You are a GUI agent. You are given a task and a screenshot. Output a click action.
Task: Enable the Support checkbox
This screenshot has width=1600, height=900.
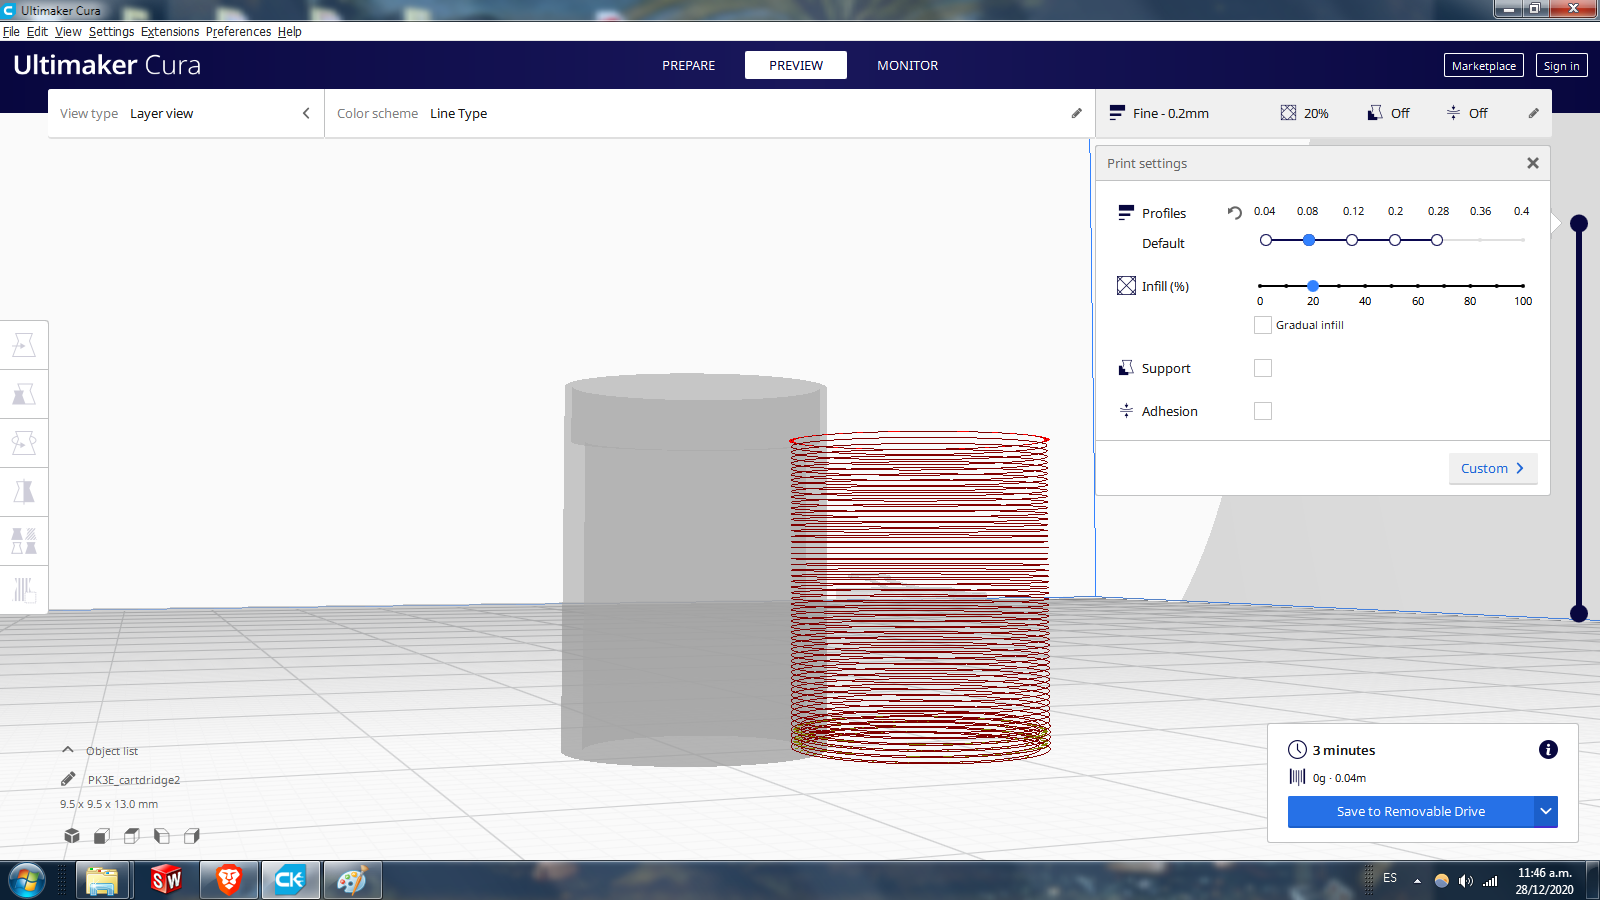[1263, 368]
